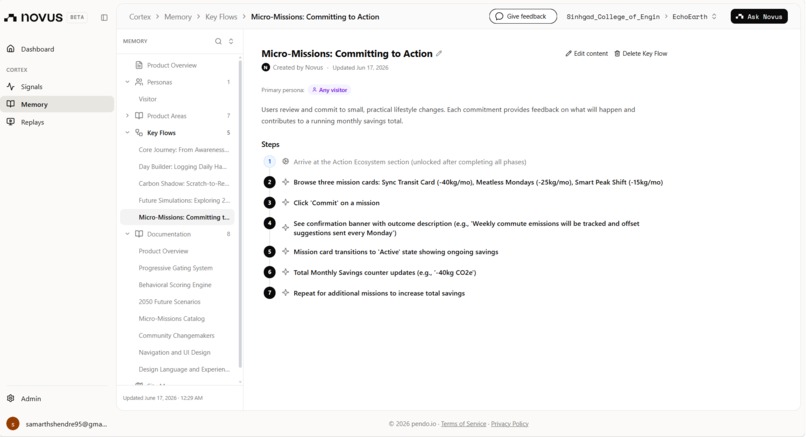Open Navigation and UI Design document

pyautogui.click(x=174, y=353)
